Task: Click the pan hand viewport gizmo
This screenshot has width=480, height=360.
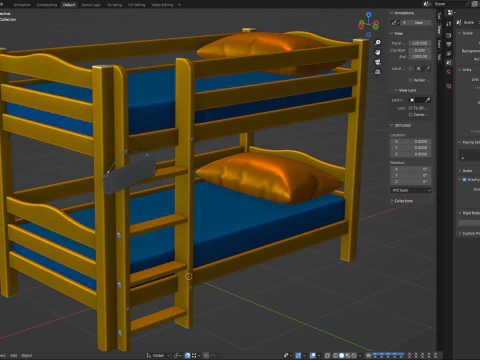Action: [x=377, y=52]
